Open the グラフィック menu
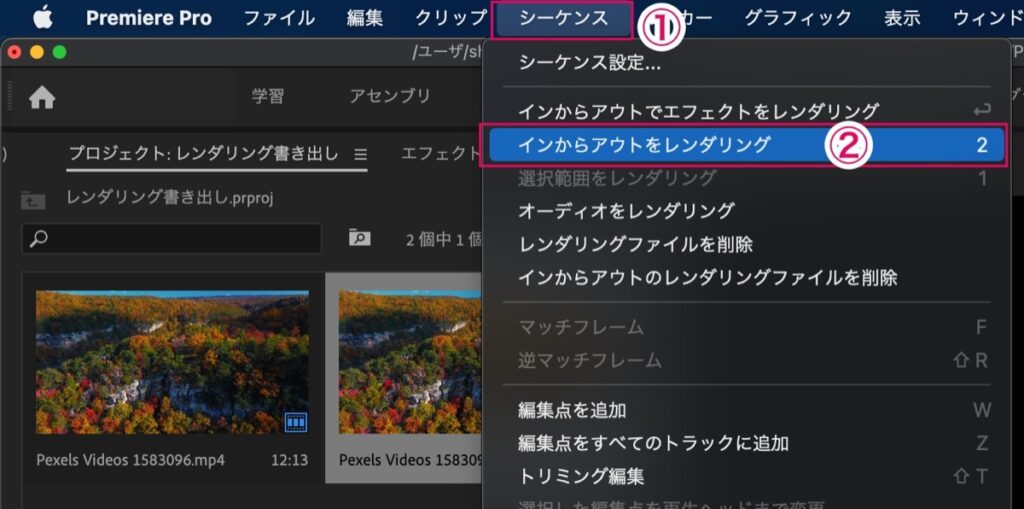 tap(798, 18)
